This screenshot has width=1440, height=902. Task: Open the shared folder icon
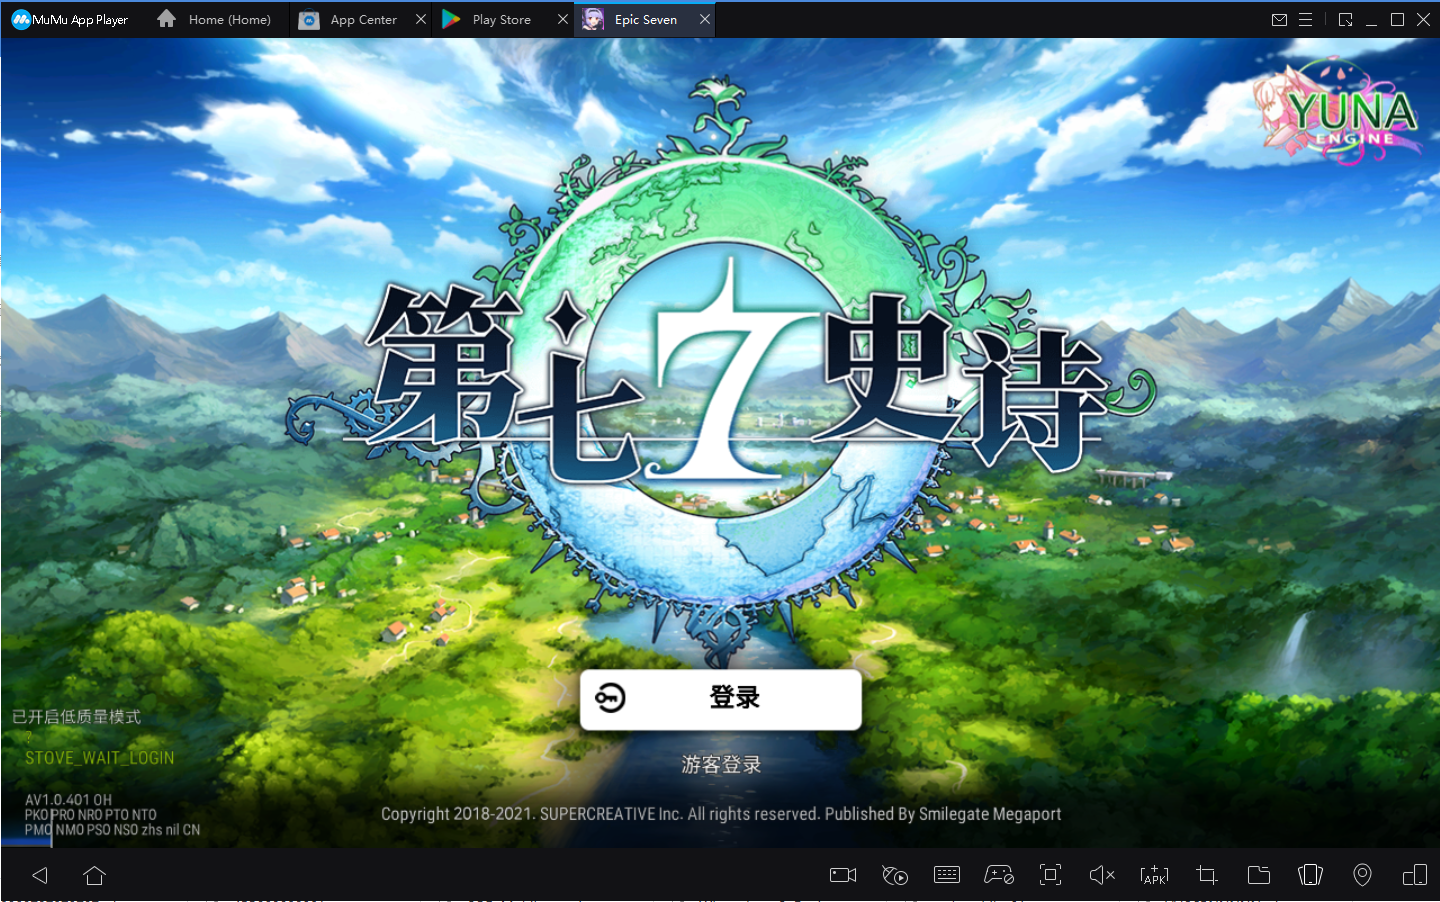point(1259,875)
